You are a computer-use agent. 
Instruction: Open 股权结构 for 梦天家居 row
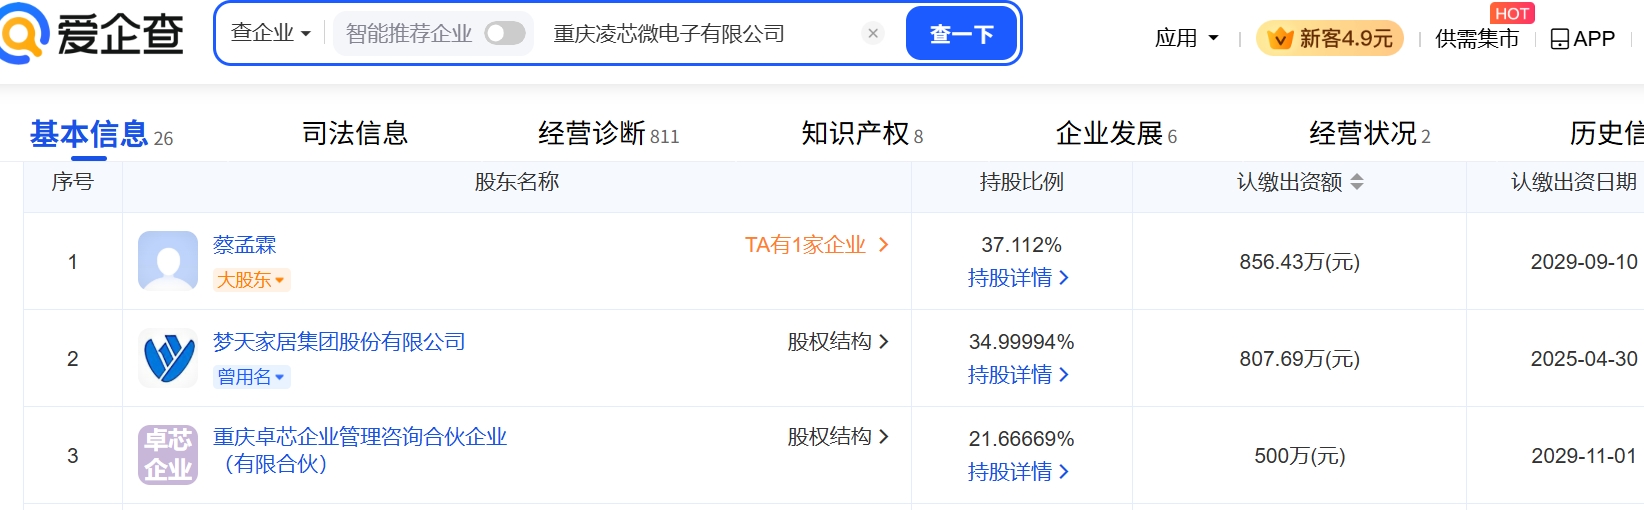pyautogui.click(x=838, y=342)
